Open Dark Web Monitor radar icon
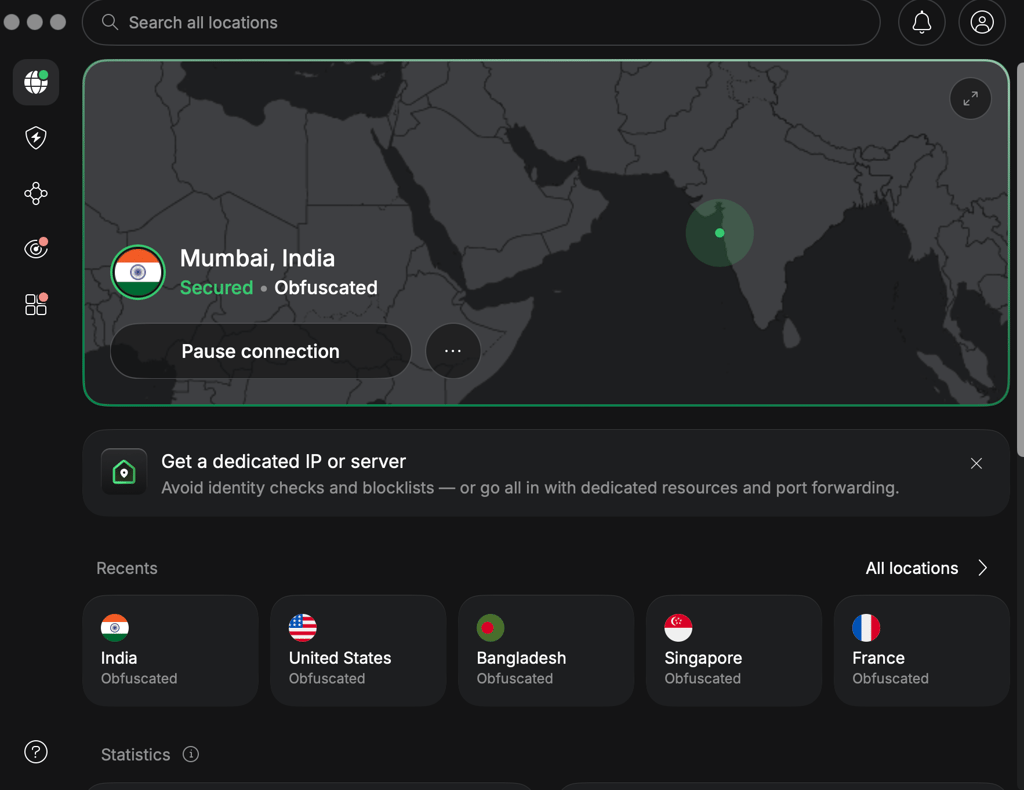The height and width of the screenshot is (790, 1024). pos(36,248)
